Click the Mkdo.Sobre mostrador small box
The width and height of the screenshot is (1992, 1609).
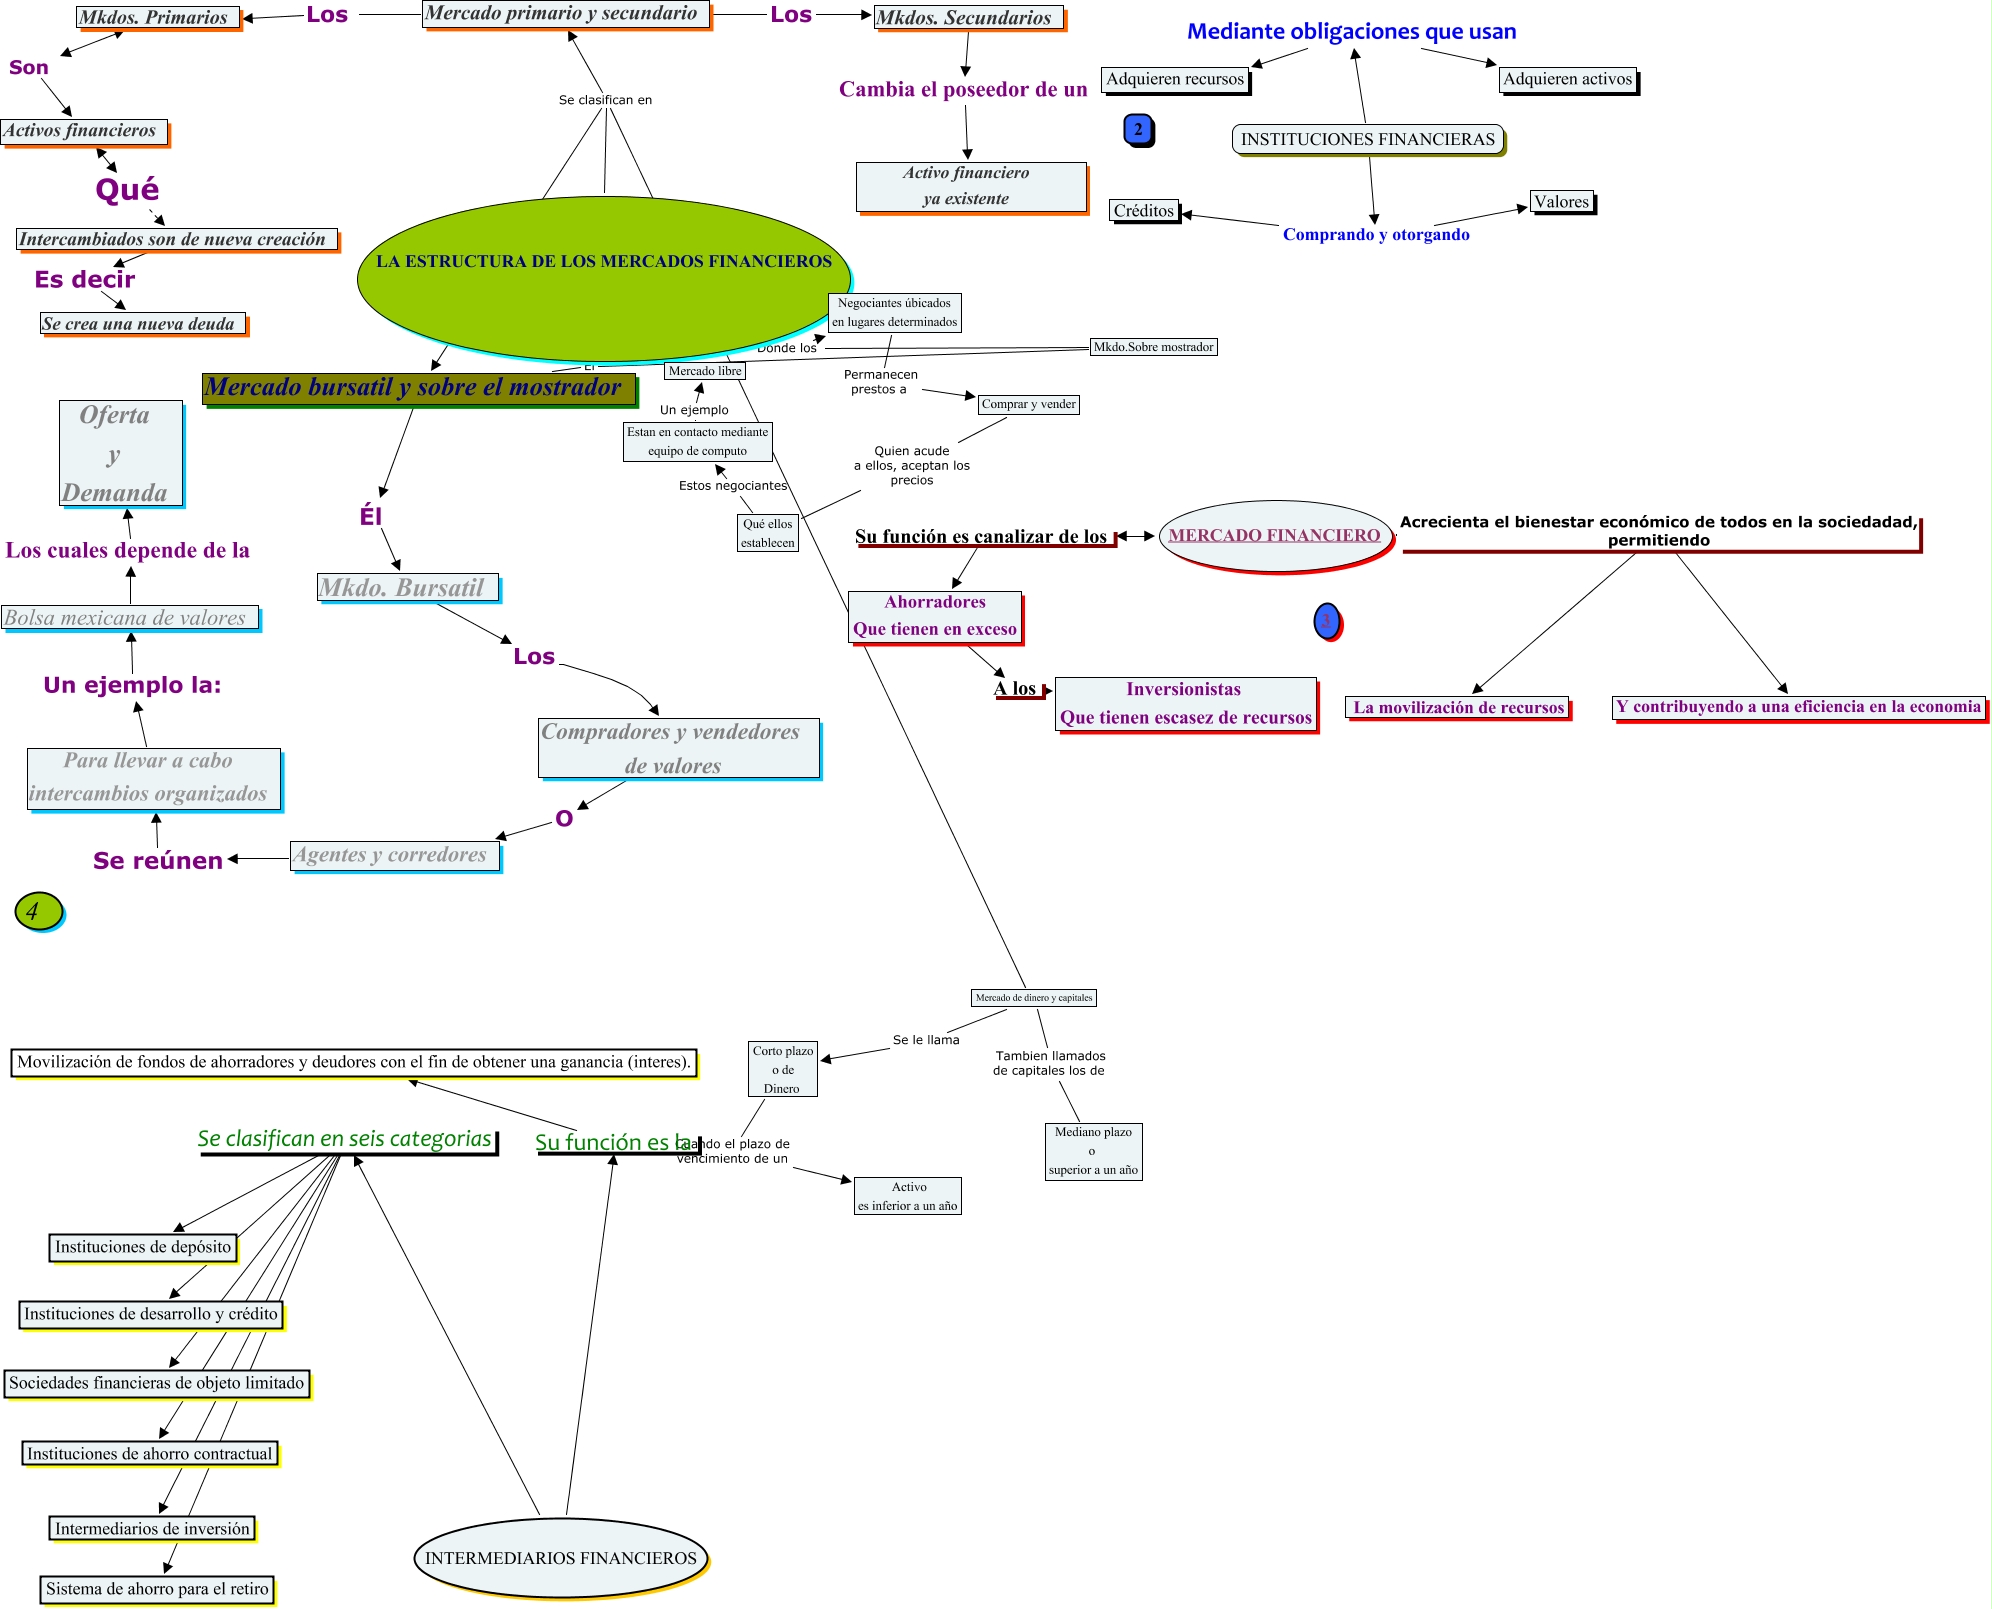[1152, 347]
